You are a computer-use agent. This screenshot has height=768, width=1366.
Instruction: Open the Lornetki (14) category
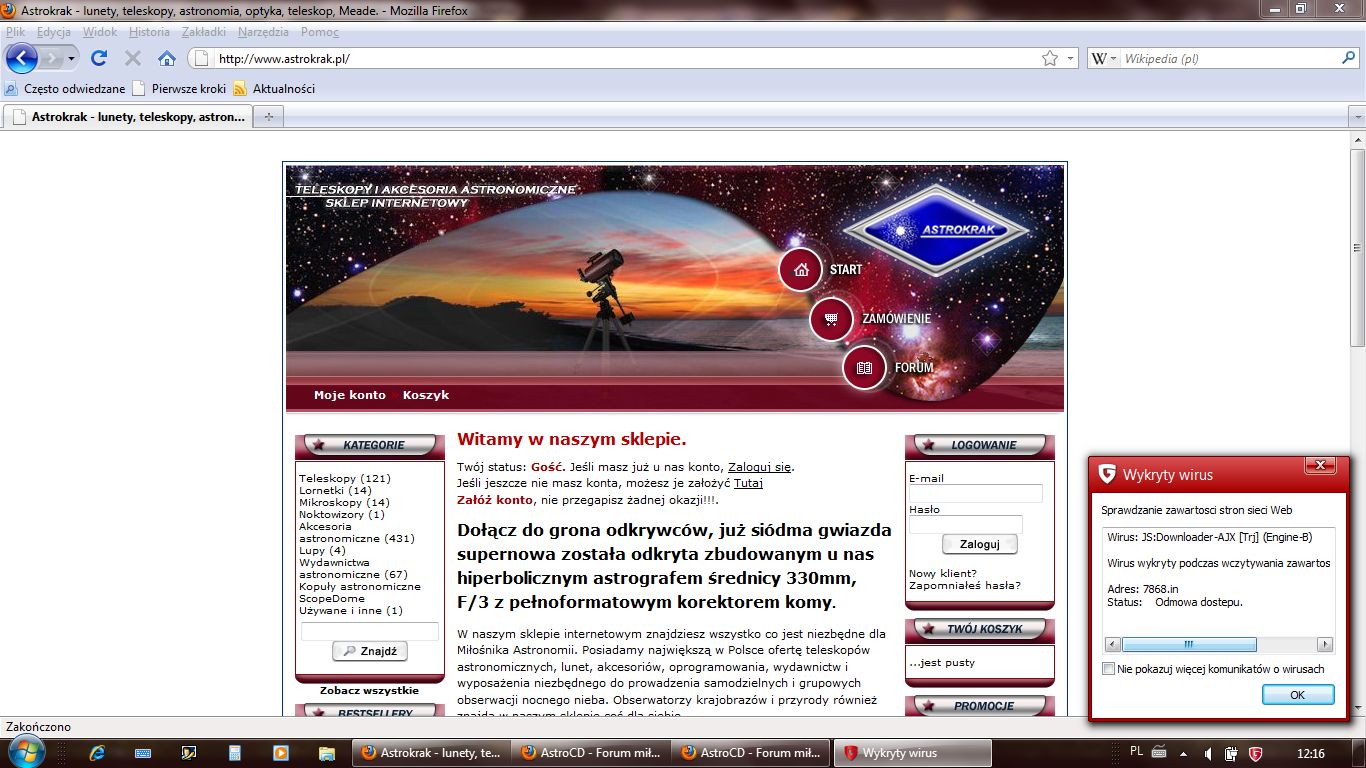click(x=335, y=490)
